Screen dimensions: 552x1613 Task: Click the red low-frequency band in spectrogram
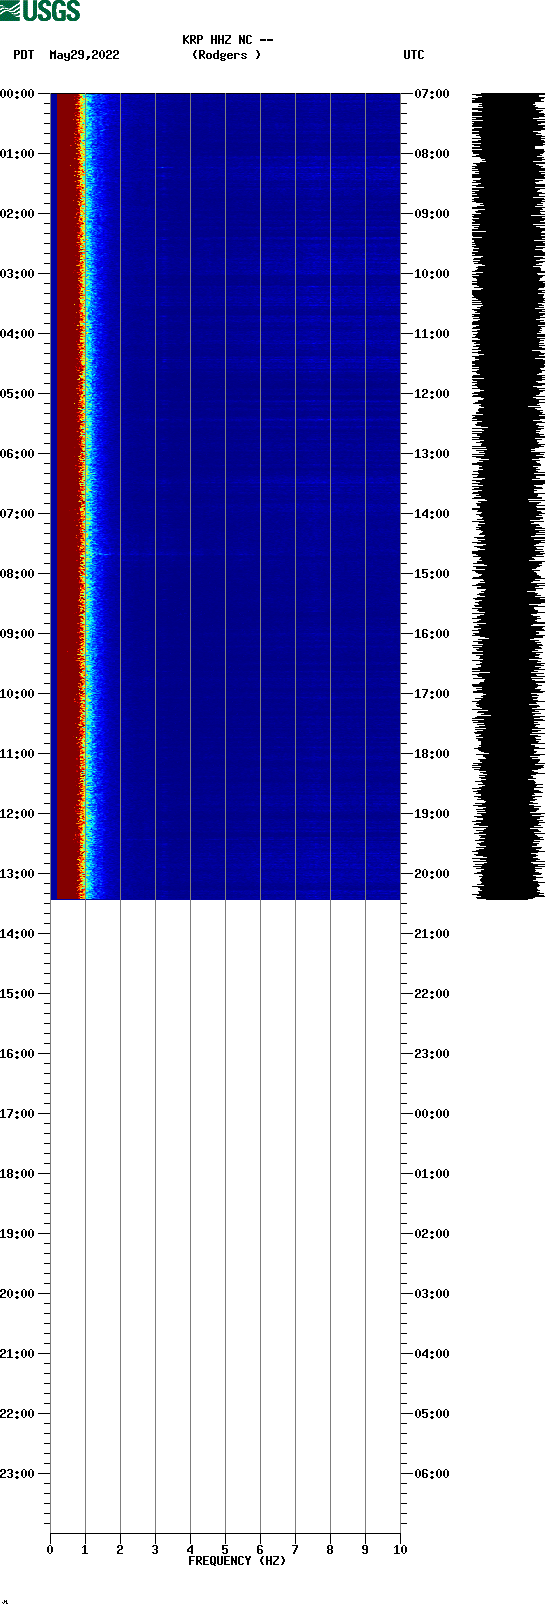[66, 496]
